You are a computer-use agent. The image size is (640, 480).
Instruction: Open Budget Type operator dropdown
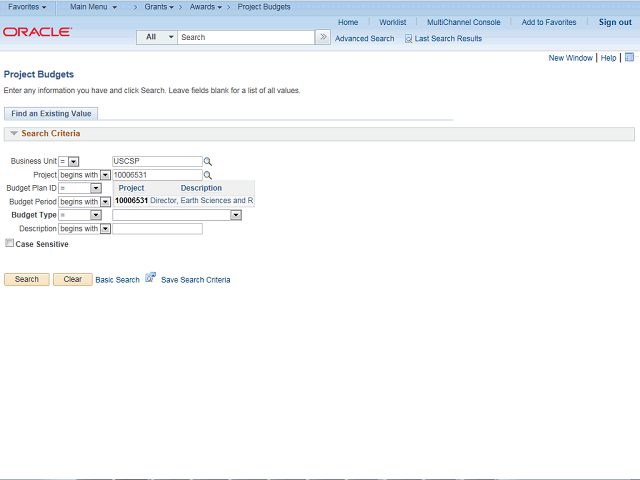pos(96,215)
